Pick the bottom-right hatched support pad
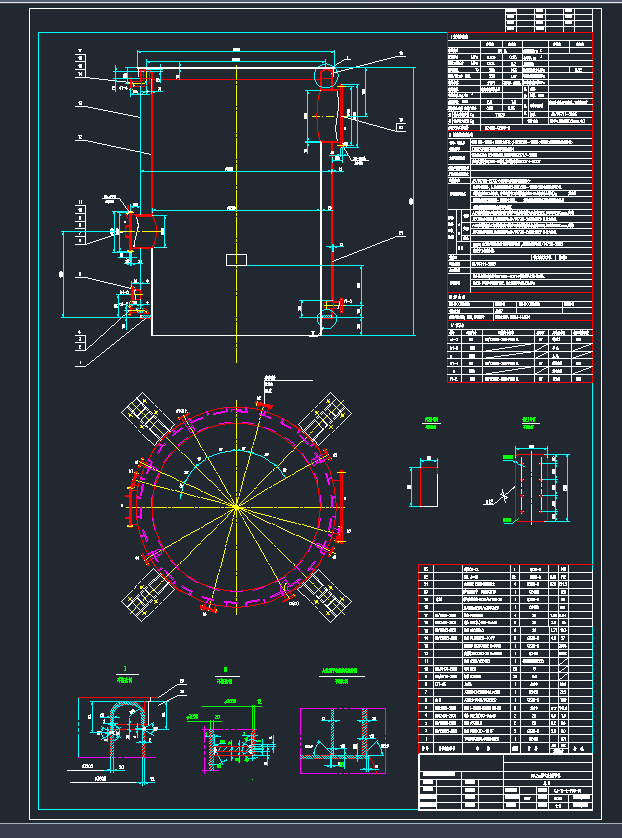Screen dimensions: 622x838 [327, 596]
